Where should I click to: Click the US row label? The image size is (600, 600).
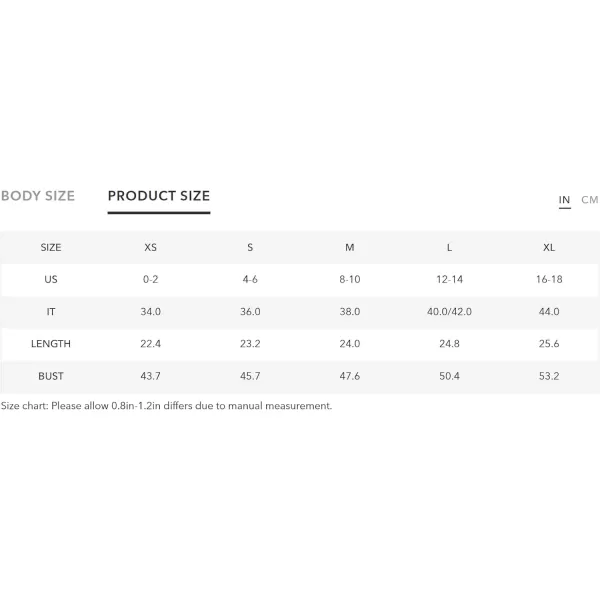pos(51,279)
